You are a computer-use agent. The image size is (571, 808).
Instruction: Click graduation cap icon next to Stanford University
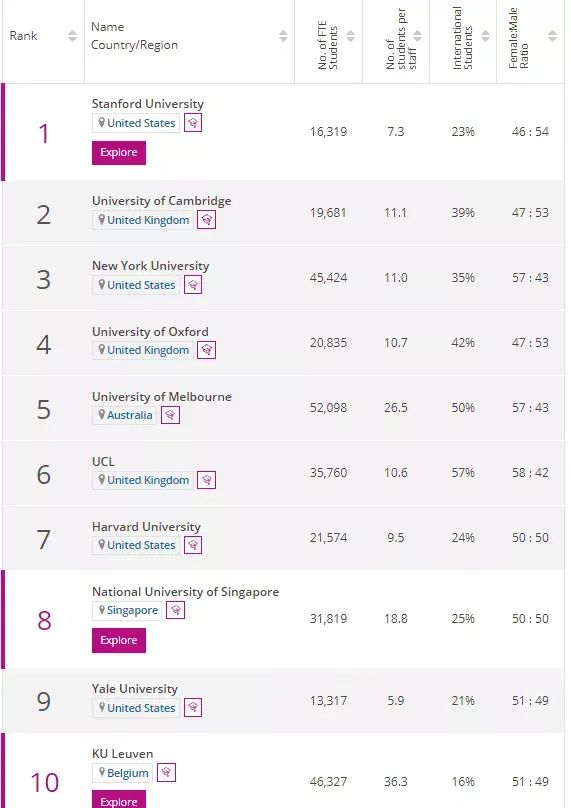pyautogui.click(x=193, y=123)
